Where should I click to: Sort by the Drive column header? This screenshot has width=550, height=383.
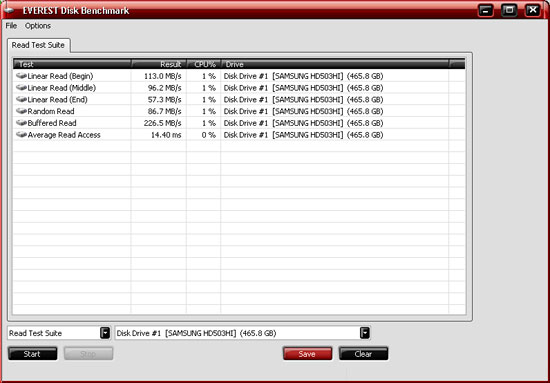point(335,64)
